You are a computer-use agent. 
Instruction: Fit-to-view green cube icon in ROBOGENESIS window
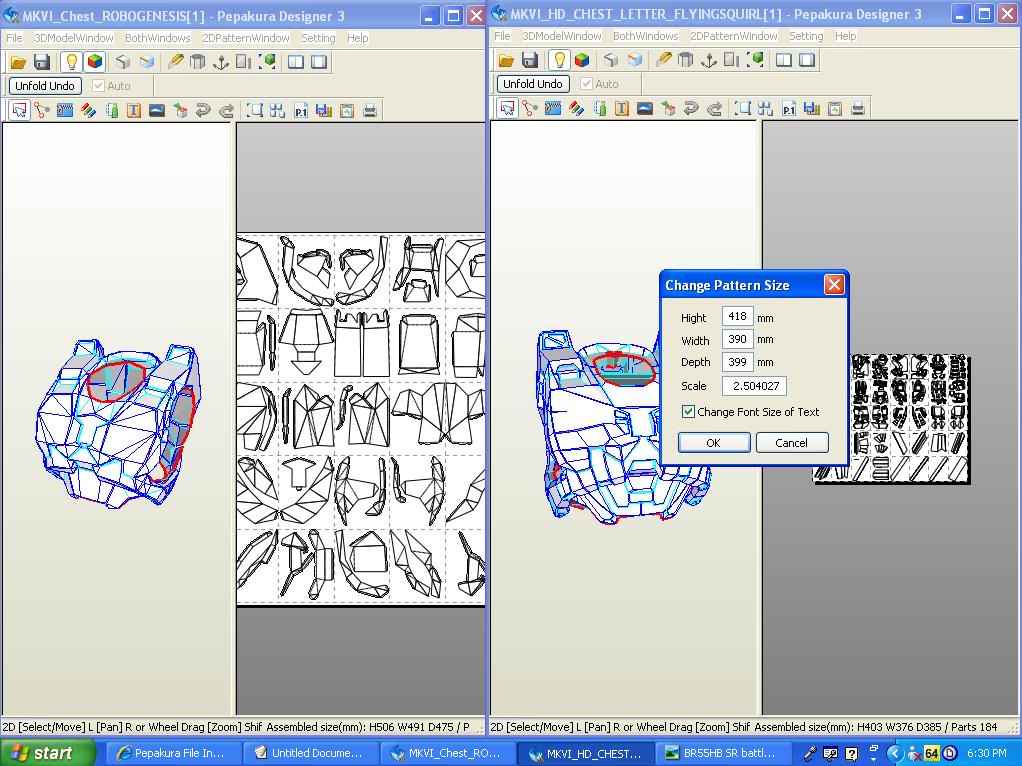click(x=268, y=62)
